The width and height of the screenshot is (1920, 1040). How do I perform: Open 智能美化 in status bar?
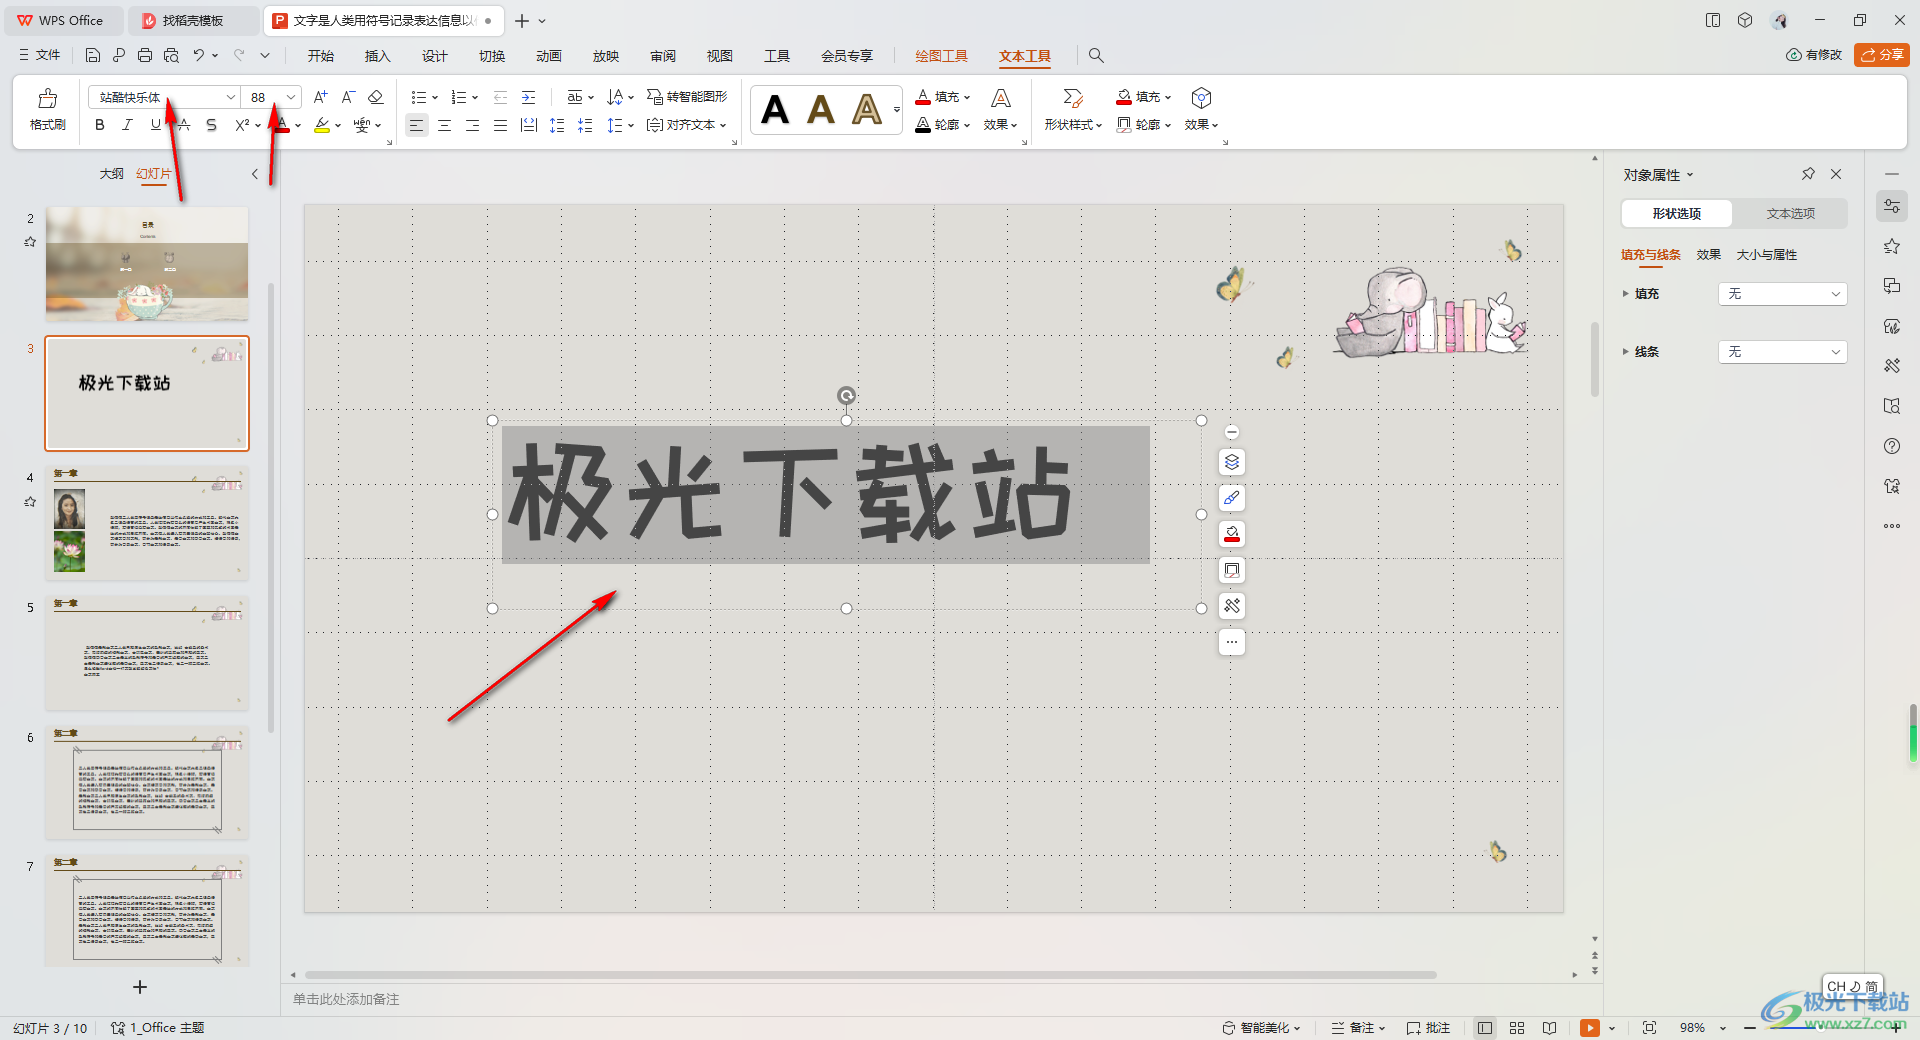1262,1028
